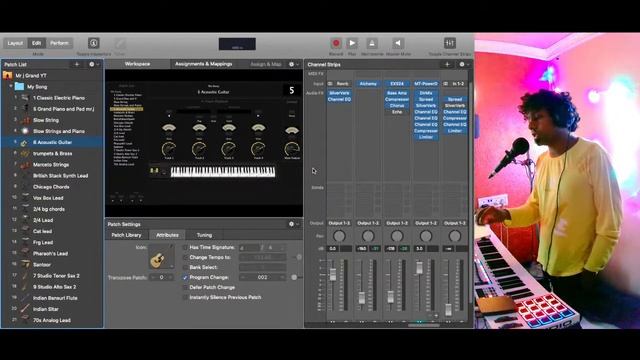
Task: Switch to Layout mode
Action: pyautogui.click(x=15, y=43)
